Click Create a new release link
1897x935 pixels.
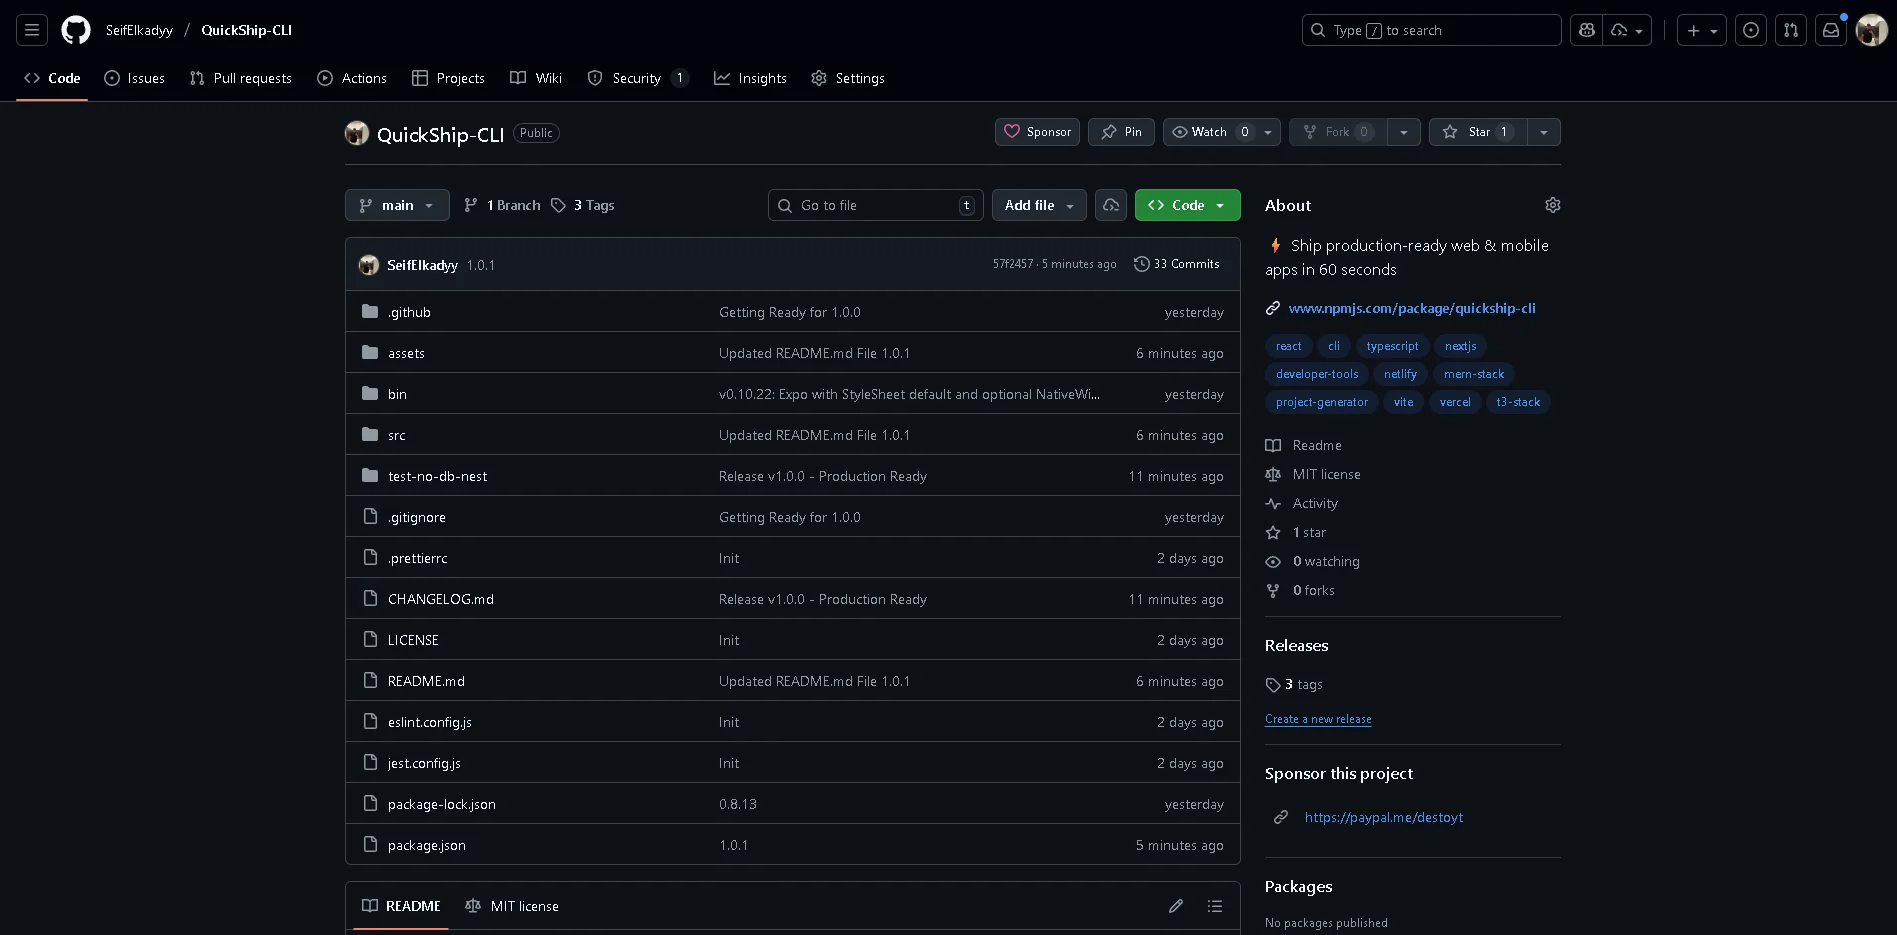pyautogui.click(x=1317, y=719)
